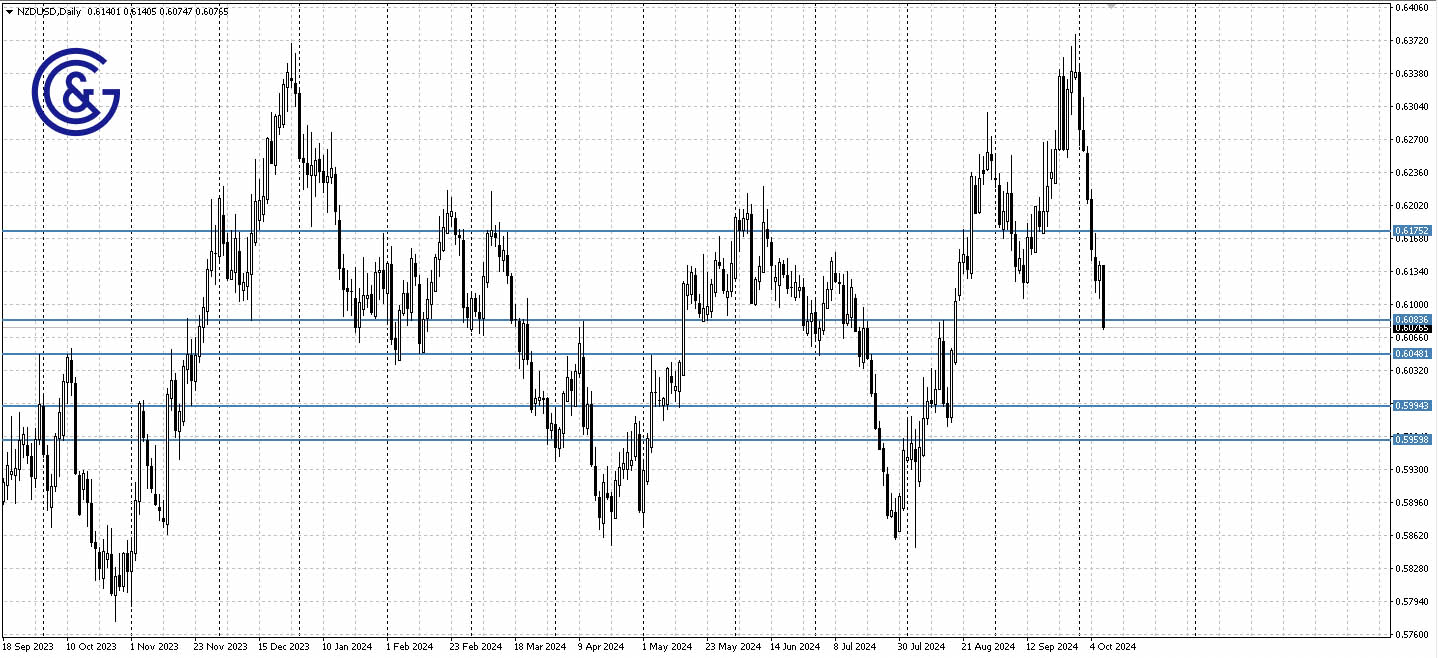1438x658 pixels.
Task: Select the black current price tag 0.60765
Action: point(1413,331)
